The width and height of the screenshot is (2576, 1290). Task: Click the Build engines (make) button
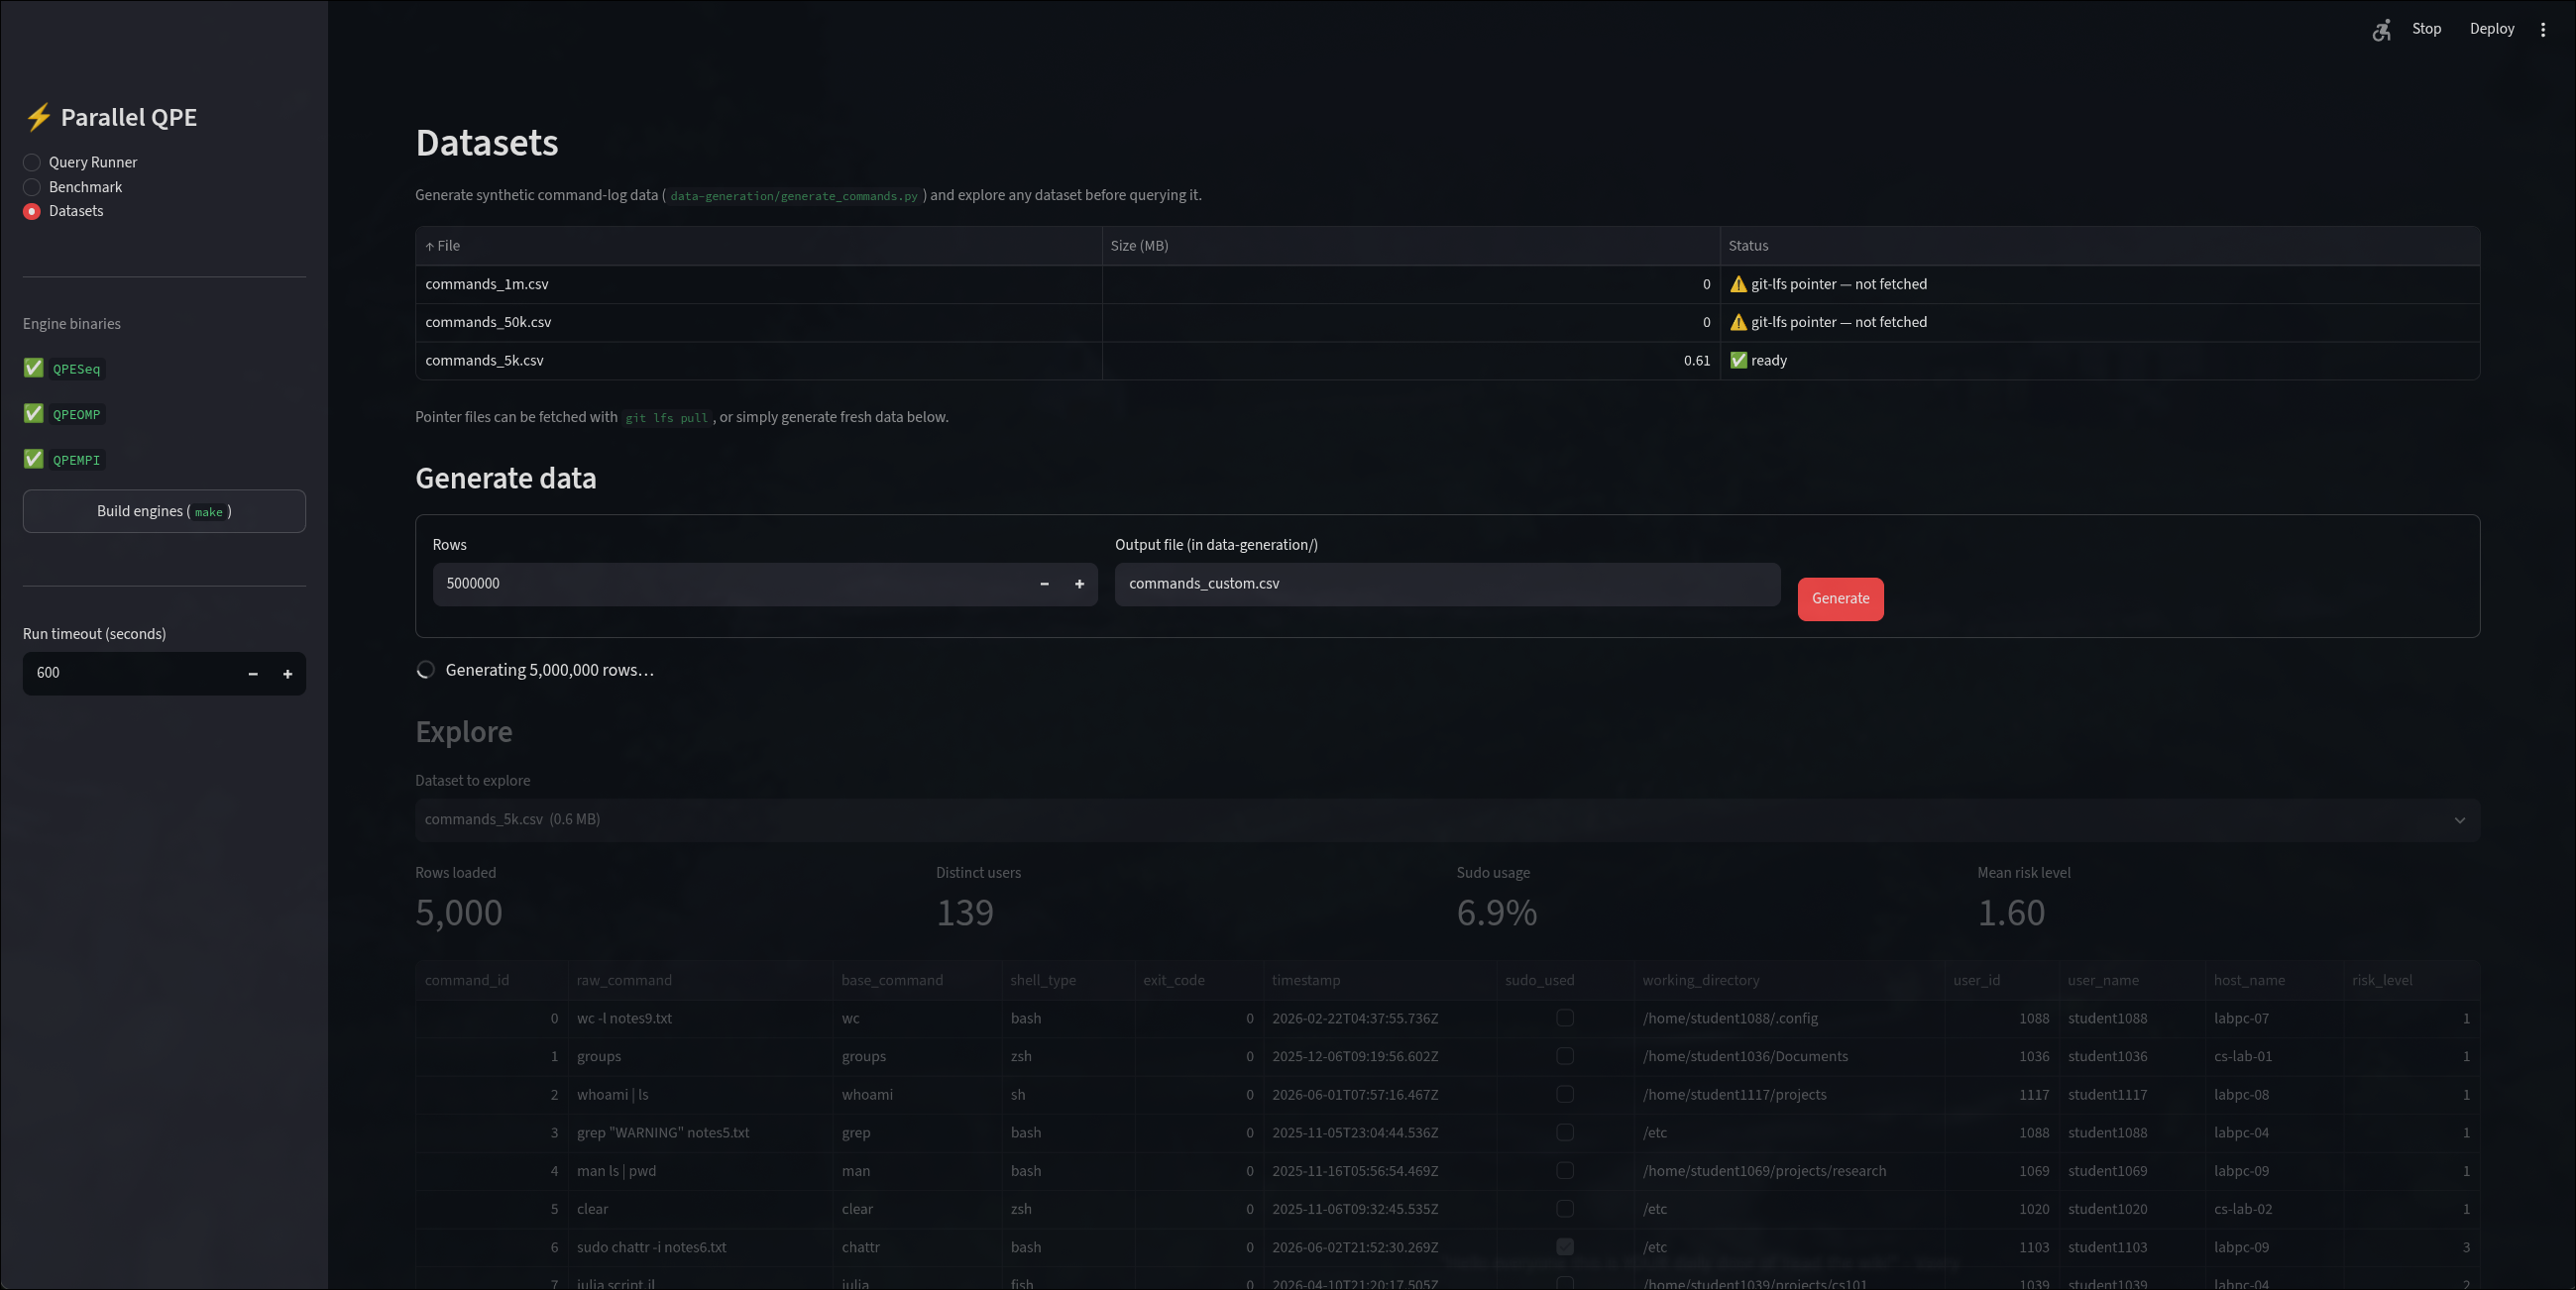(164, 511)
